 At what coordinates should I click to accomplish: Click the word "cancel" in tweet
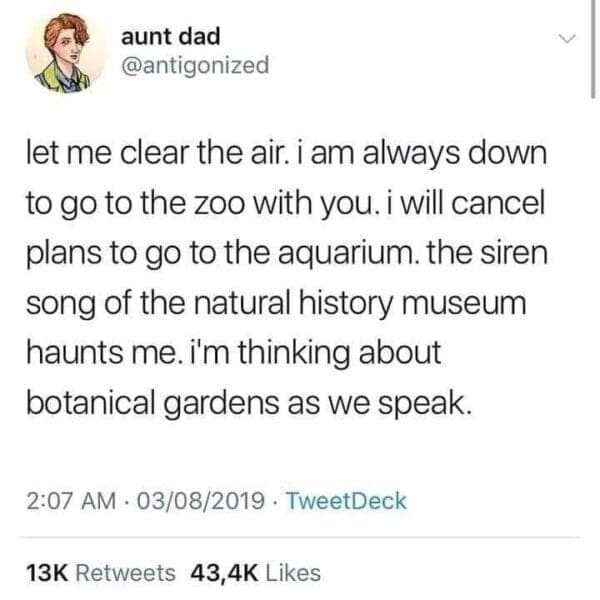pyautogui.click(x=499, y=206)
